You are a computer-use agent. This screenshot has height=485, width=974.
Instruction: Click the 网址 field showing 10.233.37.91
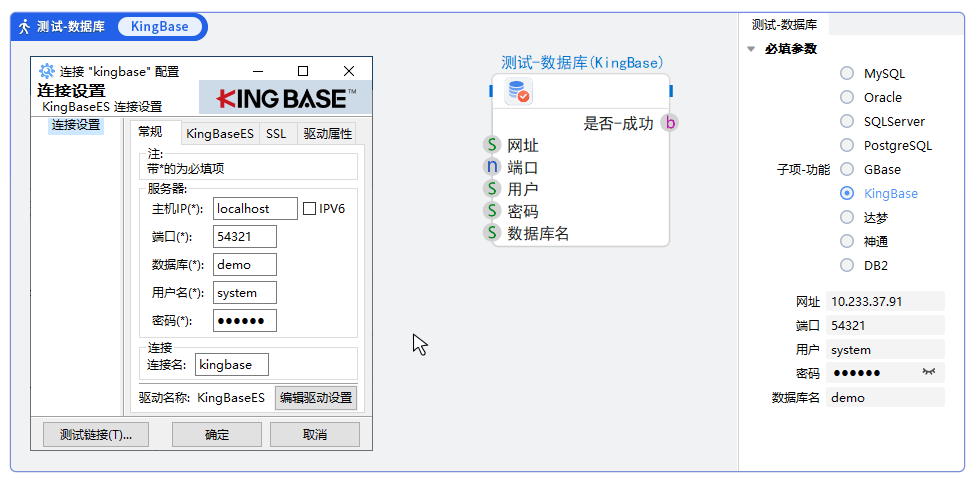pyautogui.click(x=885, y=301)
